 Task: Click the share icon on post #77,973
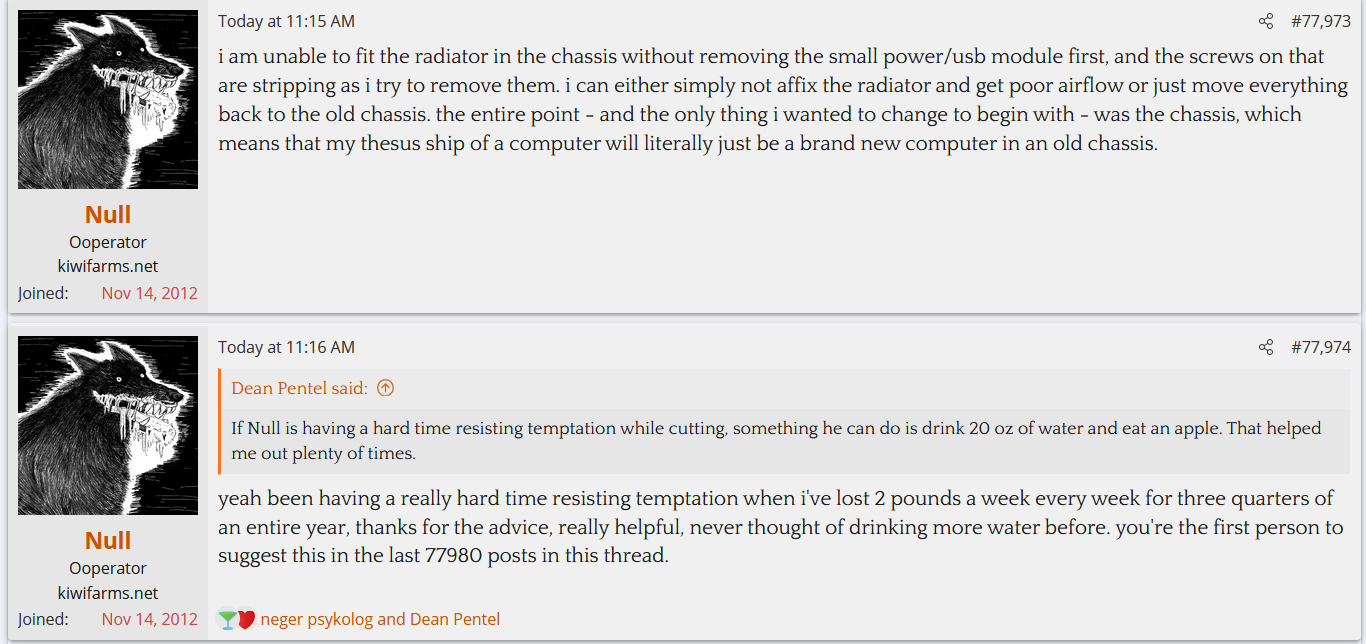(x=1266, y=21)
